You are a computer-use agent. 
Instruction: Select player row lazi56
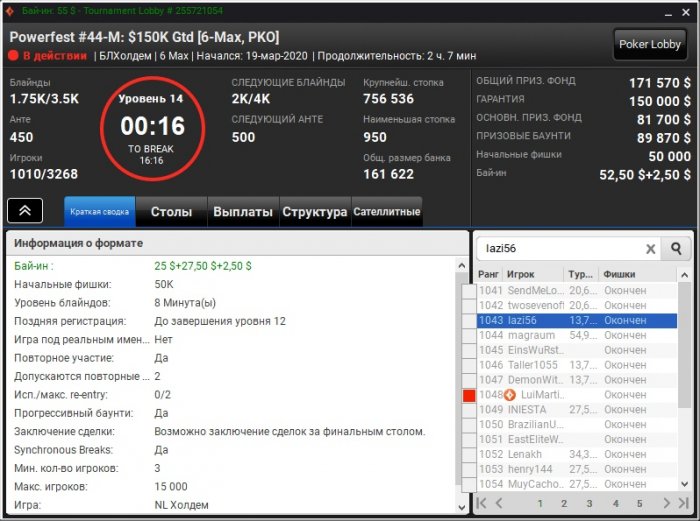coord(577,321)
